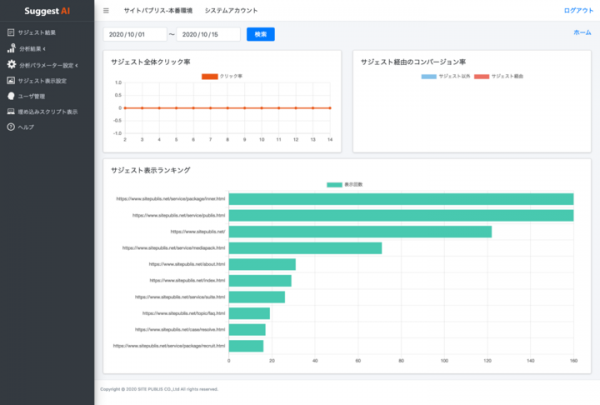Click the topic/faq.html URL label

point(184,313)
